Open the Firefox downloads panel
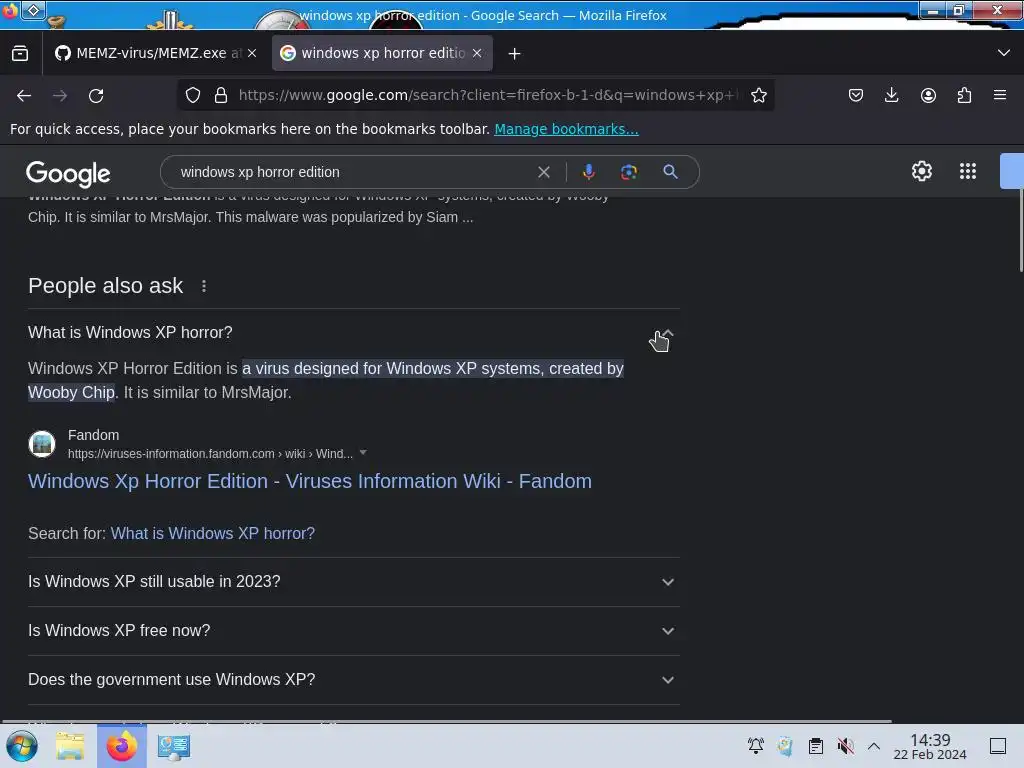Image resolution: width=1024 pixels, height=768 pixels. click(891, 95)
